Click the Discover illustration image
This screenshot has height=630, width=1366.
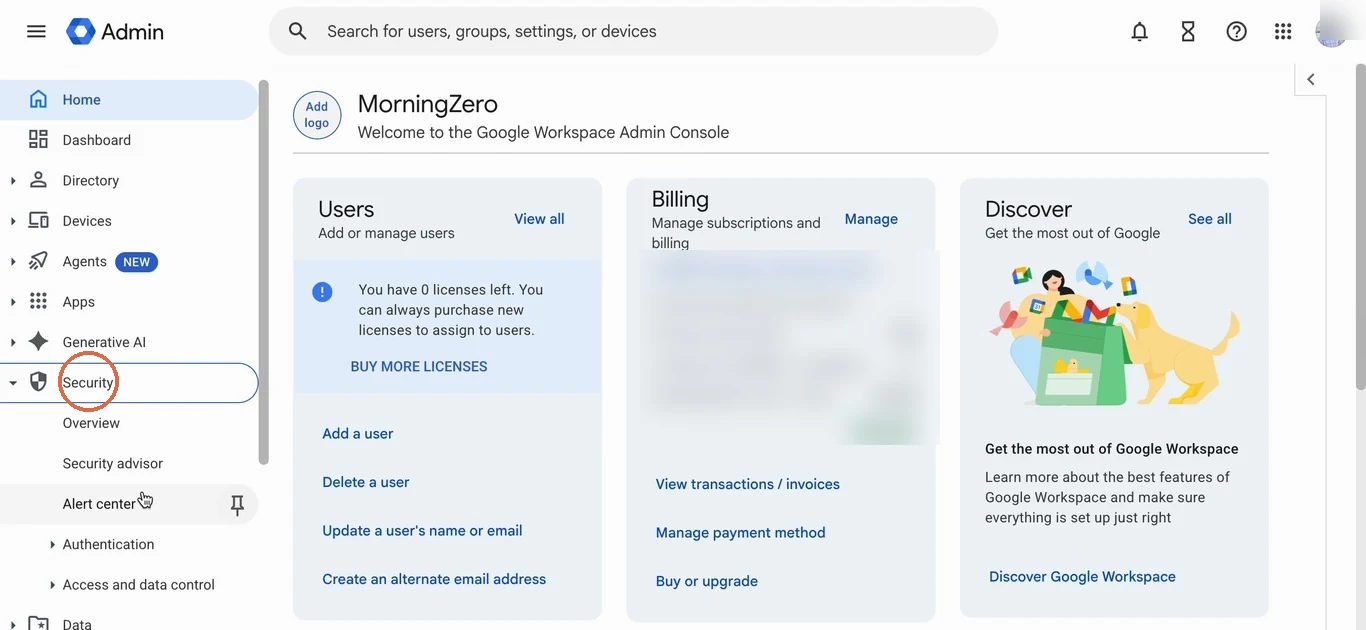(x=1114, y=334)
